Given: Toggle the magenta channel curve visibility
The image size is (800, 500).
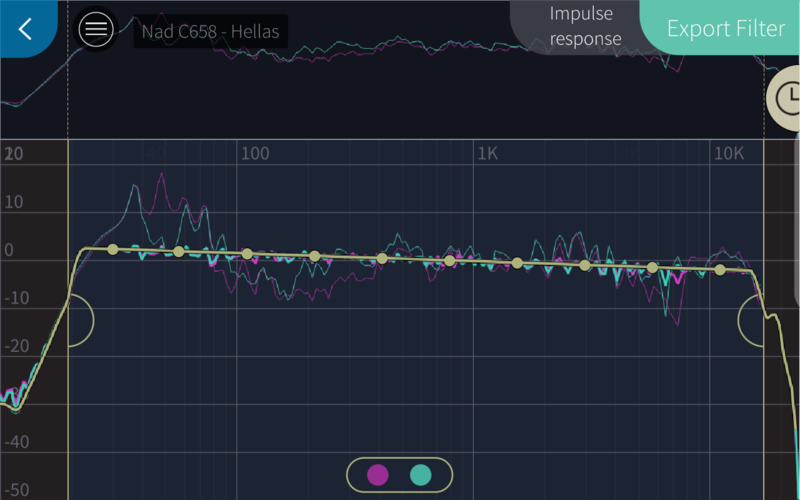Looking at the screenshot, I should pos(378,474).
